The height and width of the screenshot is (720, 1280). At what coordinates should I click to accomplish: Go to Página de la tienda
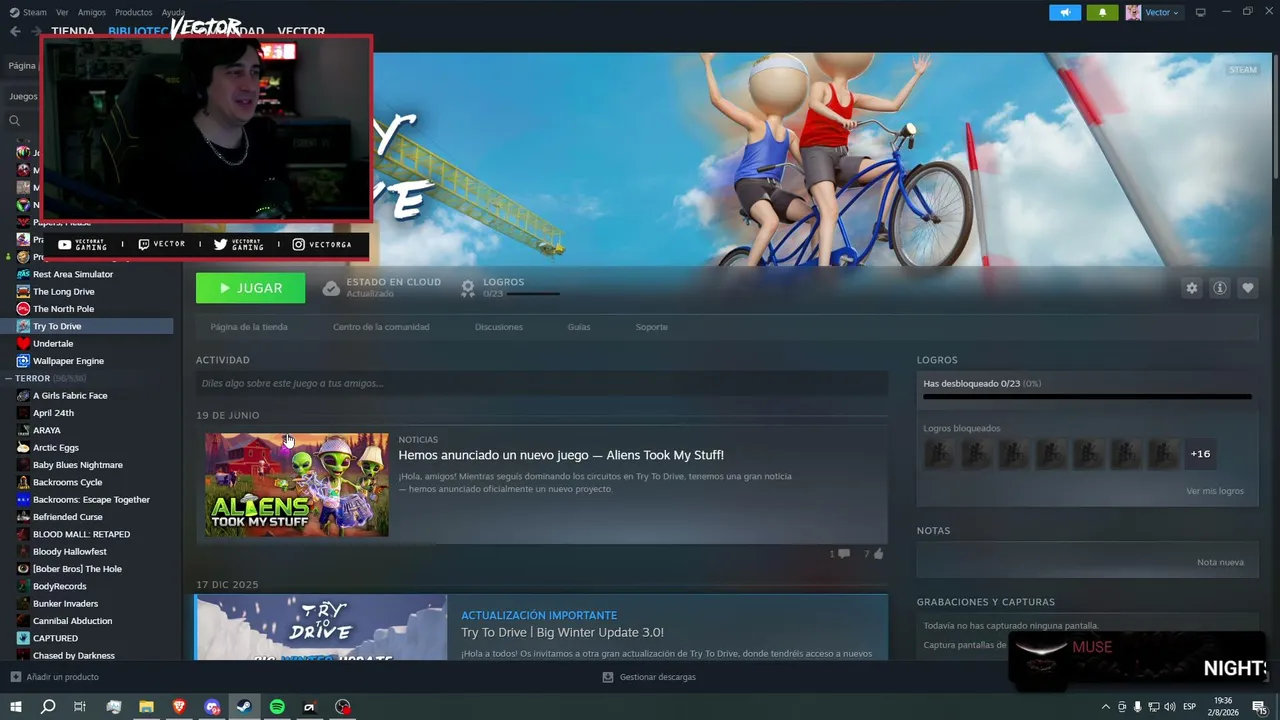249,327
